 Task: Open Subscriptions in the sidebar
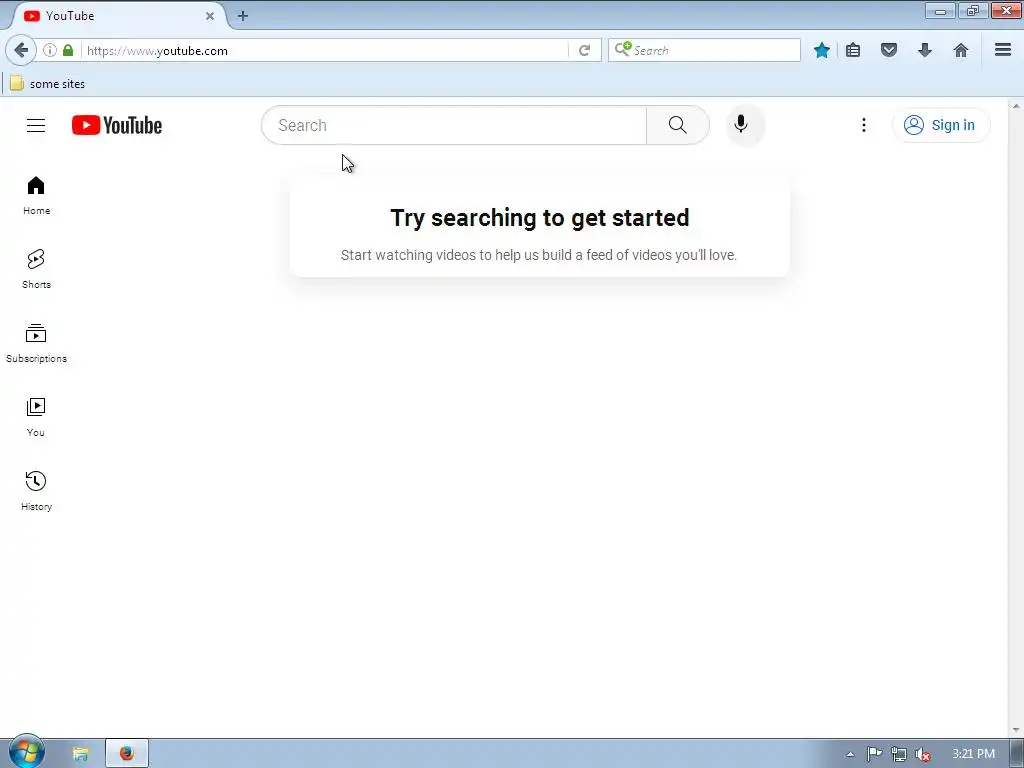(x=36, y=344)
